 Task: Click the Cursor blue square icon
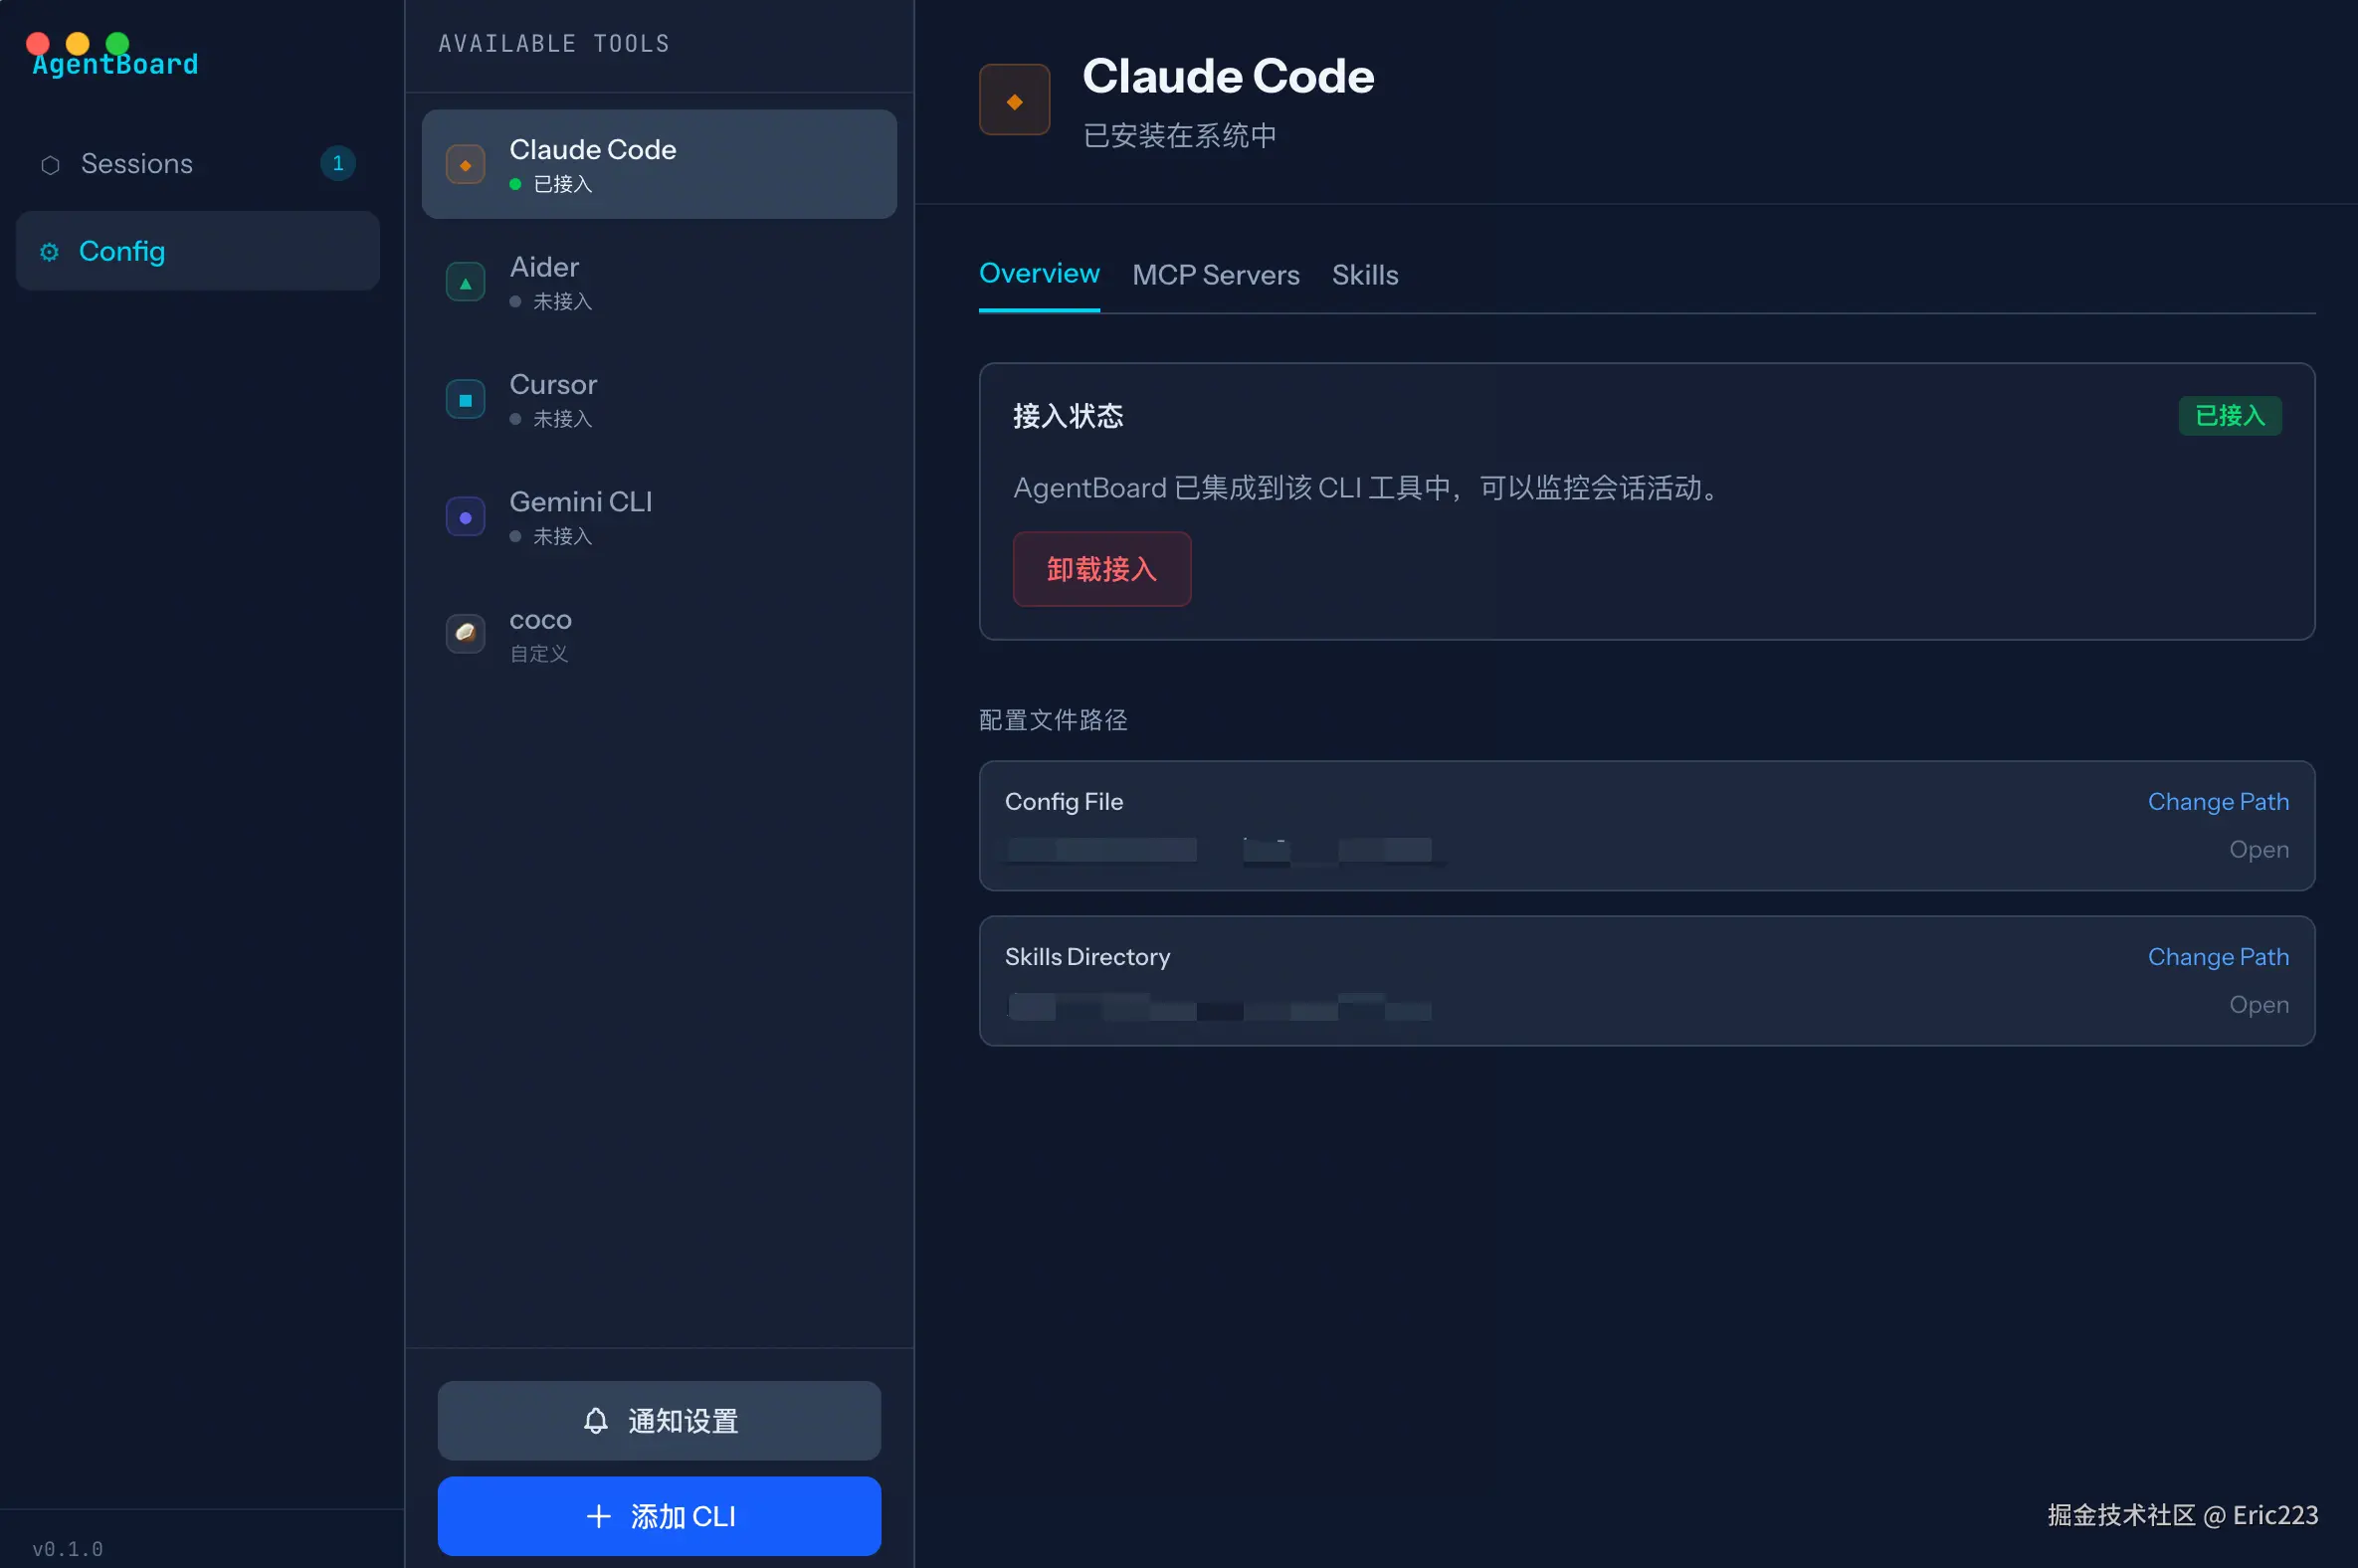465,400
